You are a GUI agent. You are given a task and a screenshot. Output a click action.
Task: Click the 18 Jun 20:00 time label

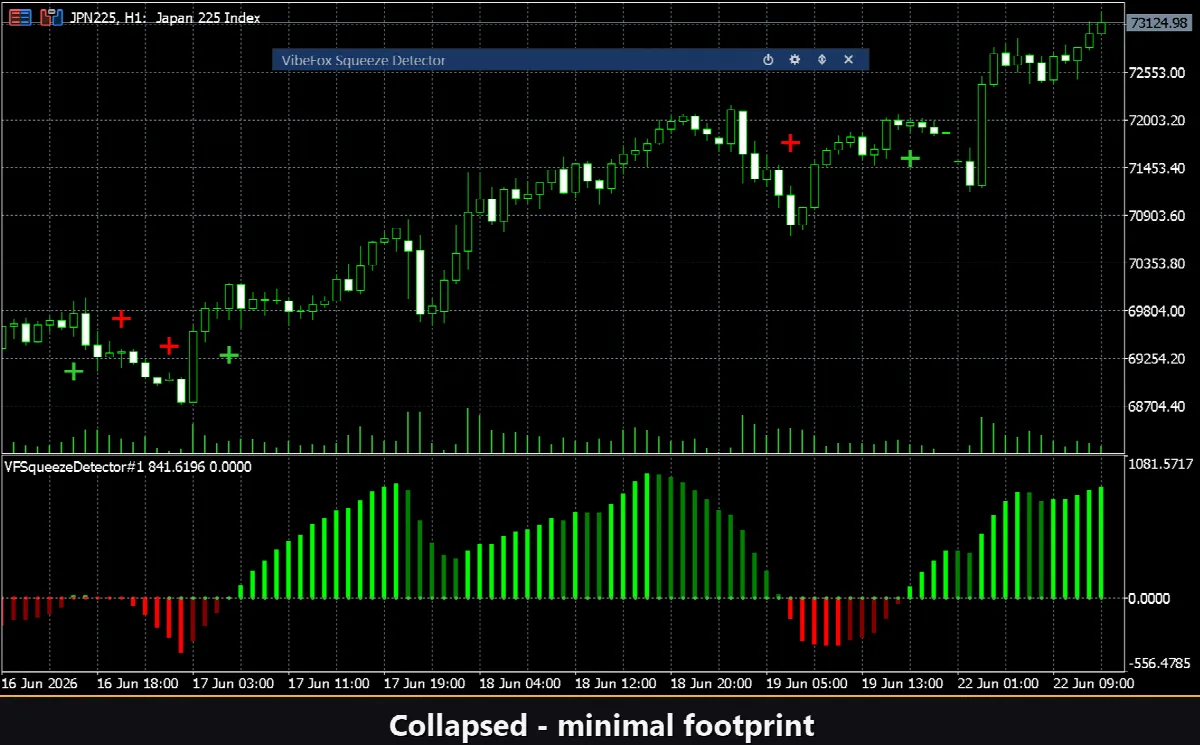[711, 684]
